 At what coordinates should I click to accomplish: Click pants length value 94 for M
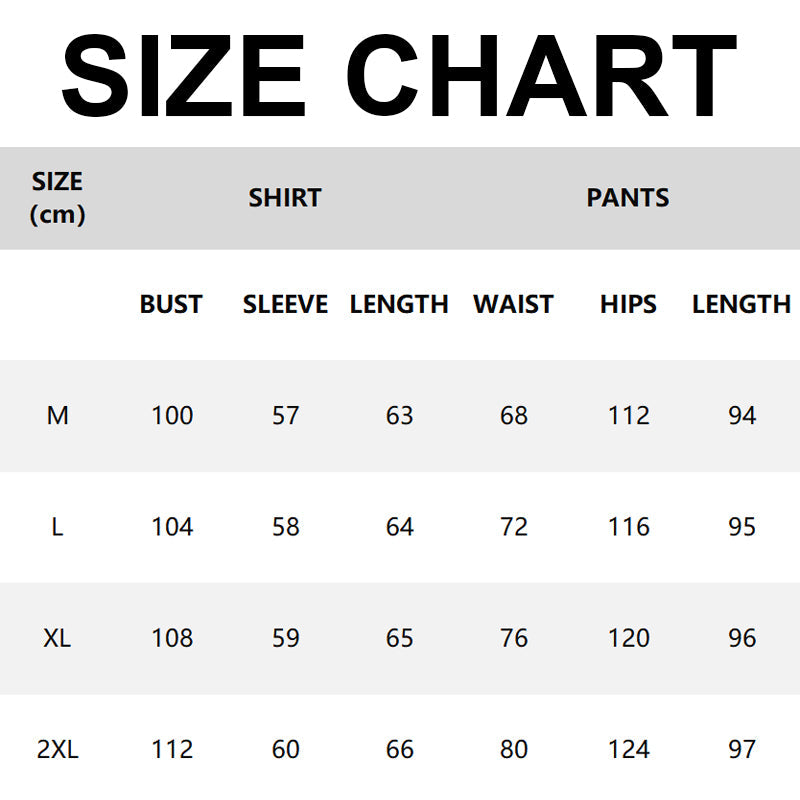point(742,415)
